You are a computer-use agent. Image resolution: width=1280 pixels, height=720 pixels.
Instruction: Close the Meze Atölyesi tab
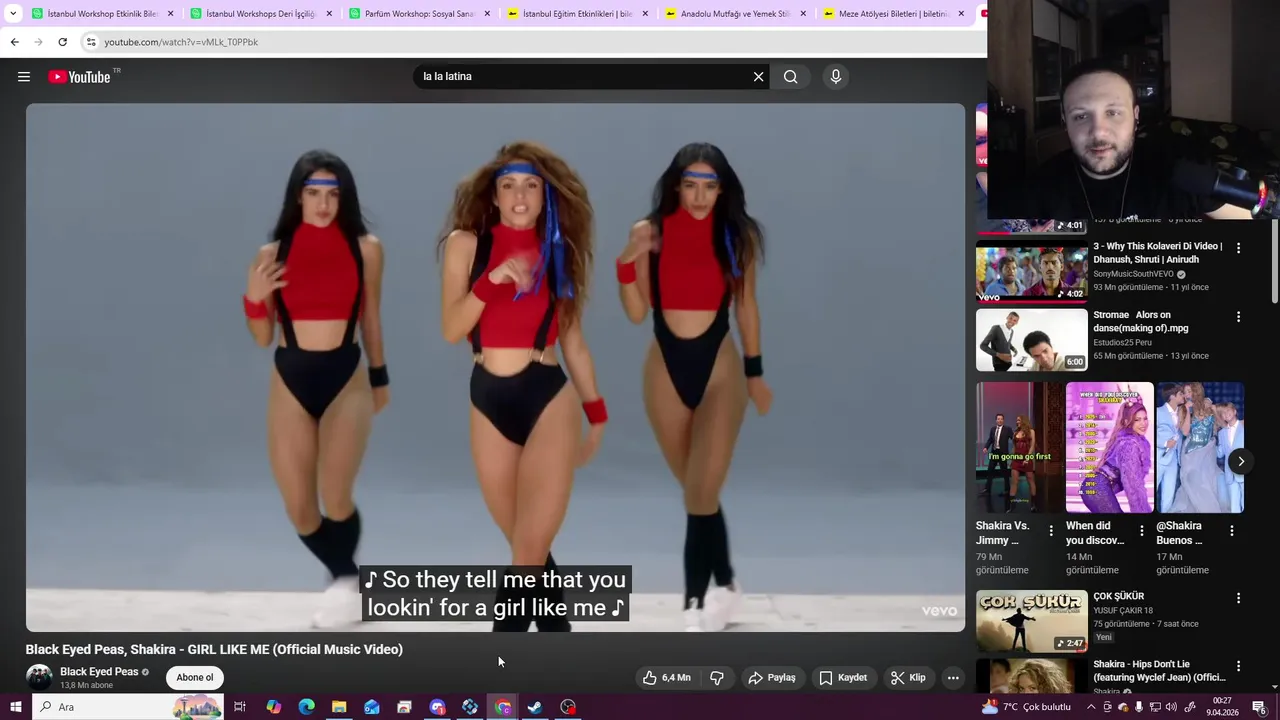961,14
